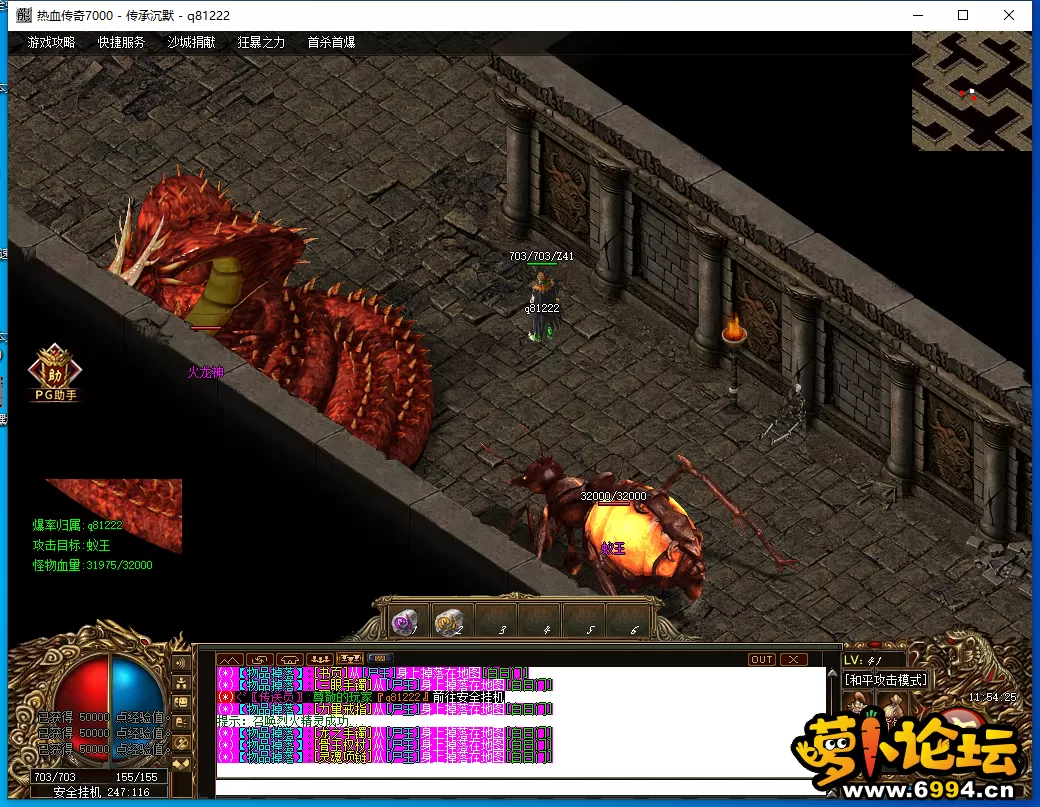Click the 安全挂机 247:116 map coordinates
Screen dimensions: 1040x807
click(101, 792)
